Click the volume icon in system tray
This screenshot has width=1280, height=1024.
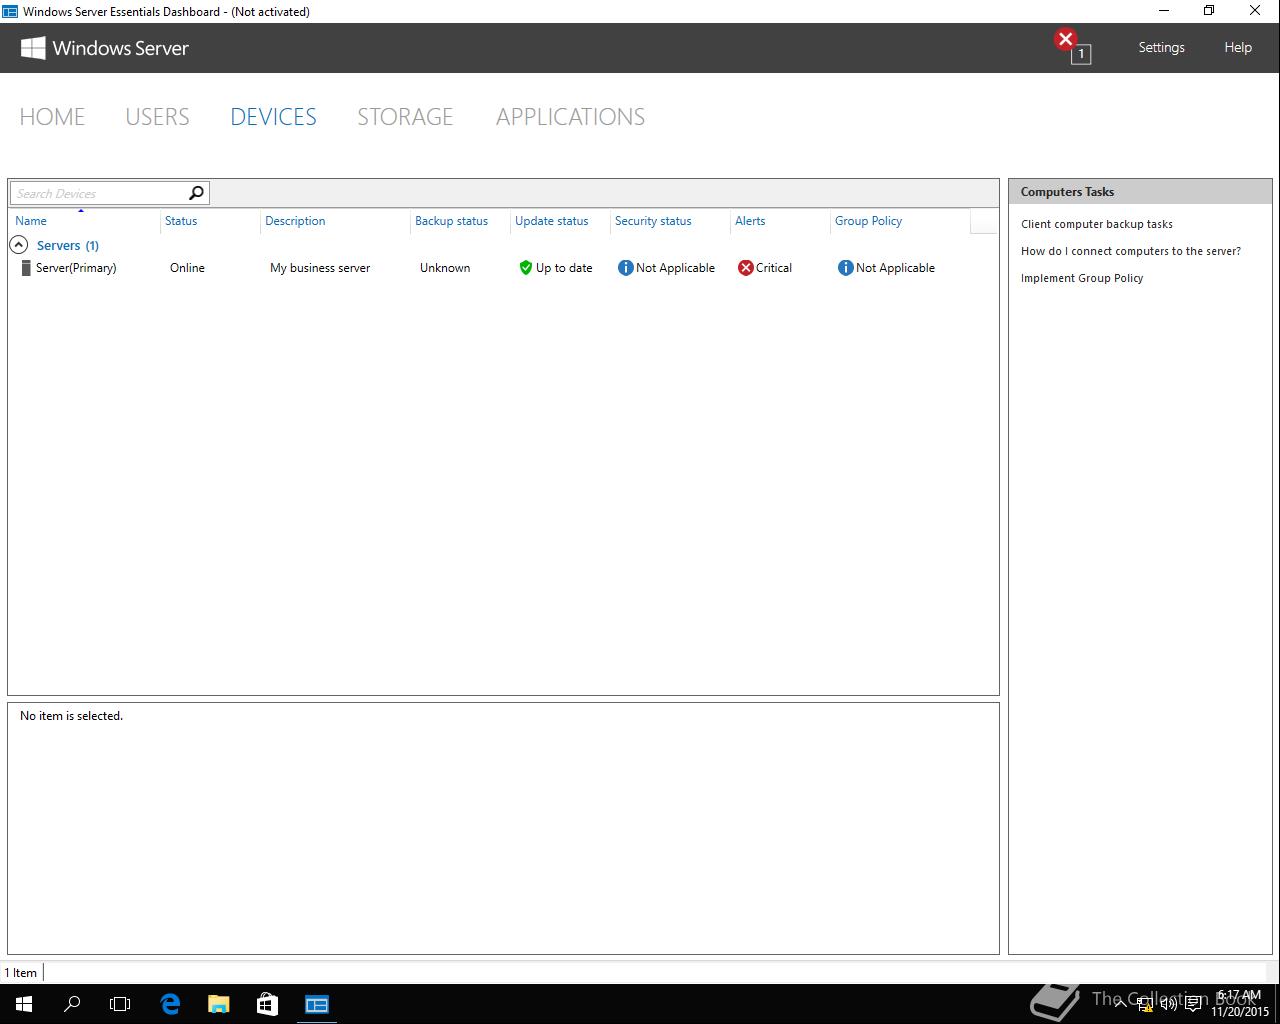(1168, 1004)
